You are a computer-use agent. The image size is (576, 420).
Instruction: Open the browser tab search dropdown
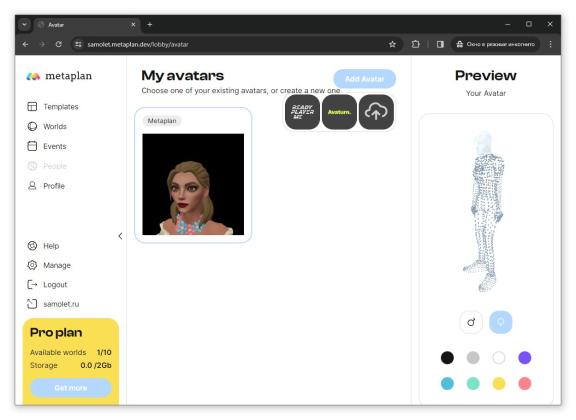tap(24, 25)
